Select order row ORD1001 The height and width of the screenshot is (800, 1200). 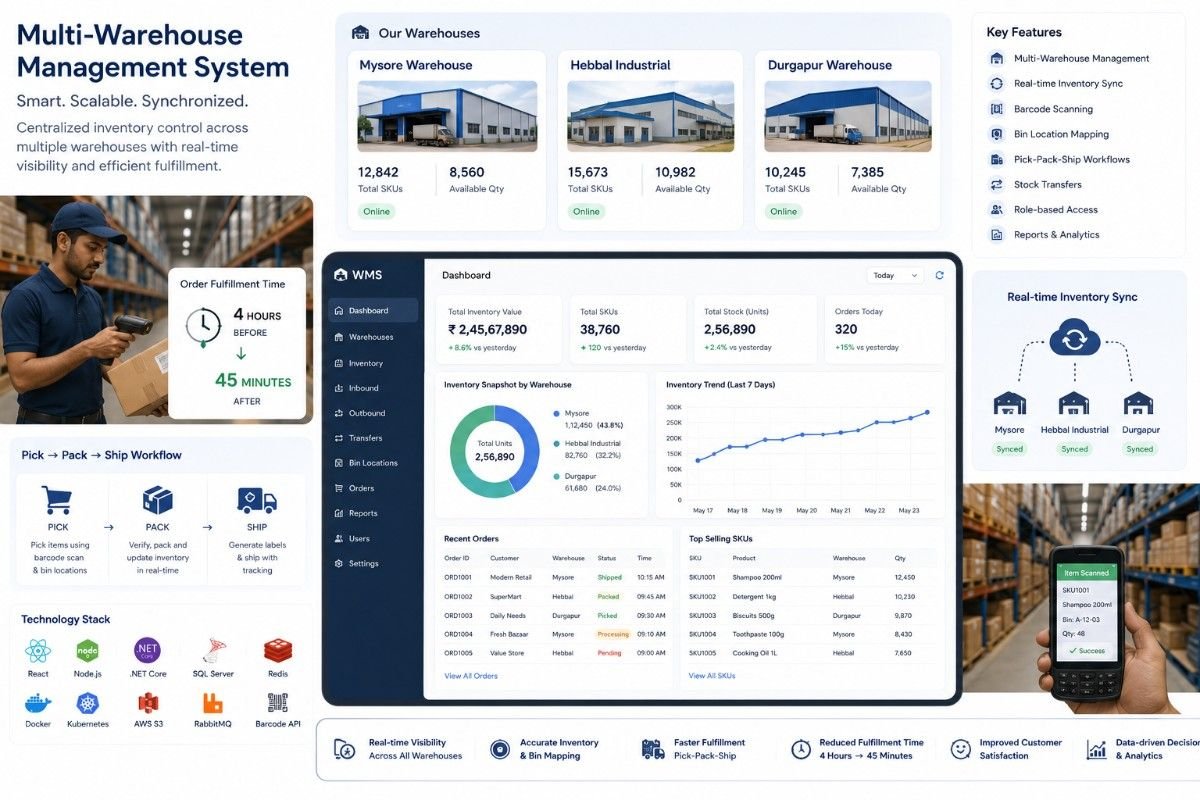tap(555, 577)
